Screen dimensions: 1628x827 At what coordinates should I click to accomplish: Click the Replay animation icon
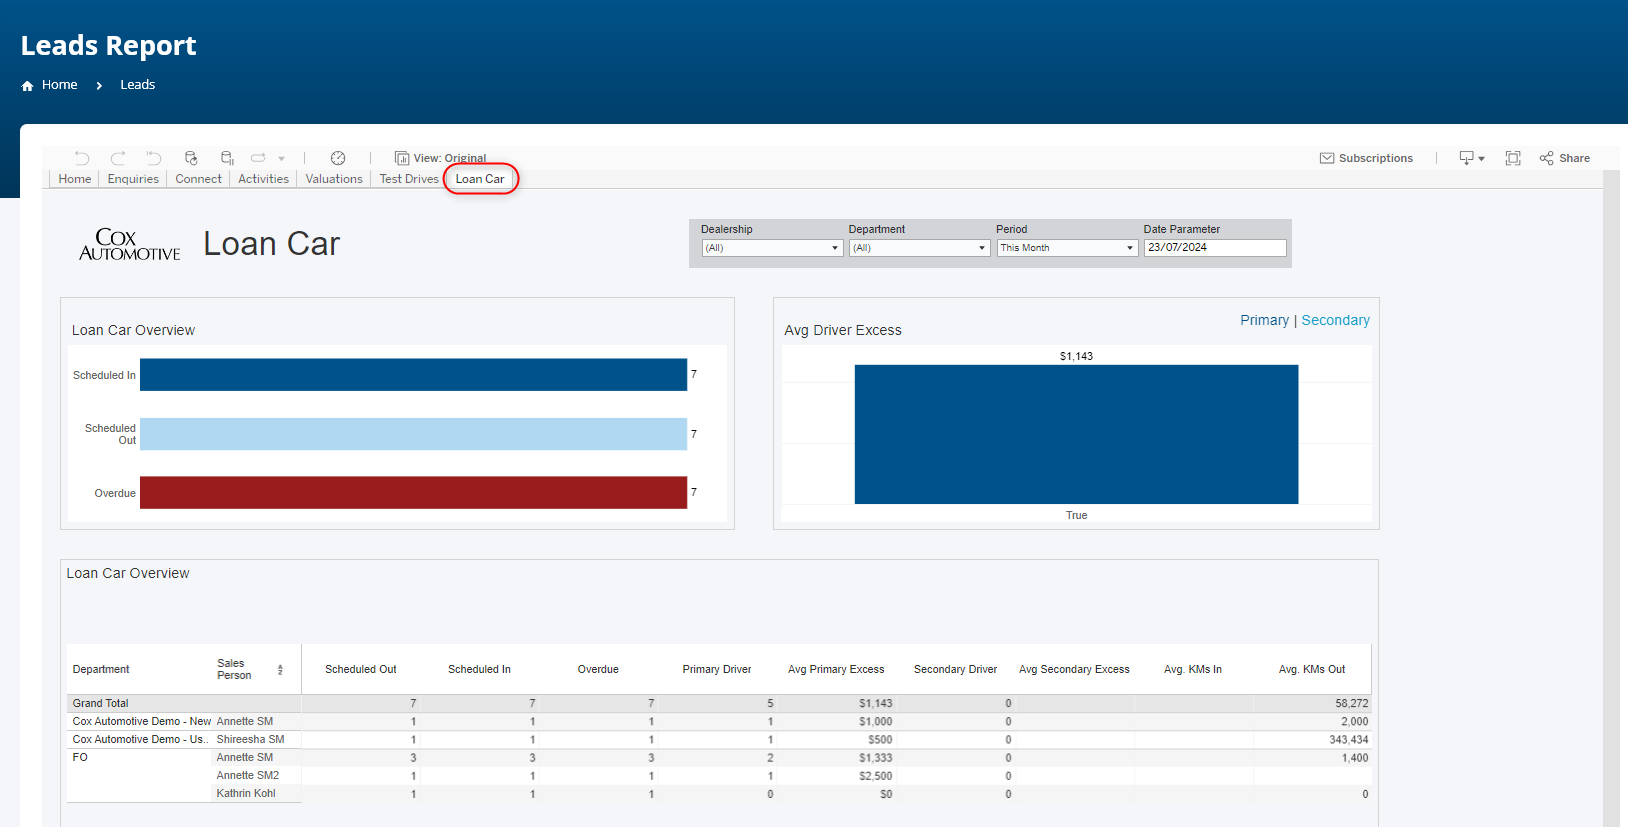pos(258,158)
